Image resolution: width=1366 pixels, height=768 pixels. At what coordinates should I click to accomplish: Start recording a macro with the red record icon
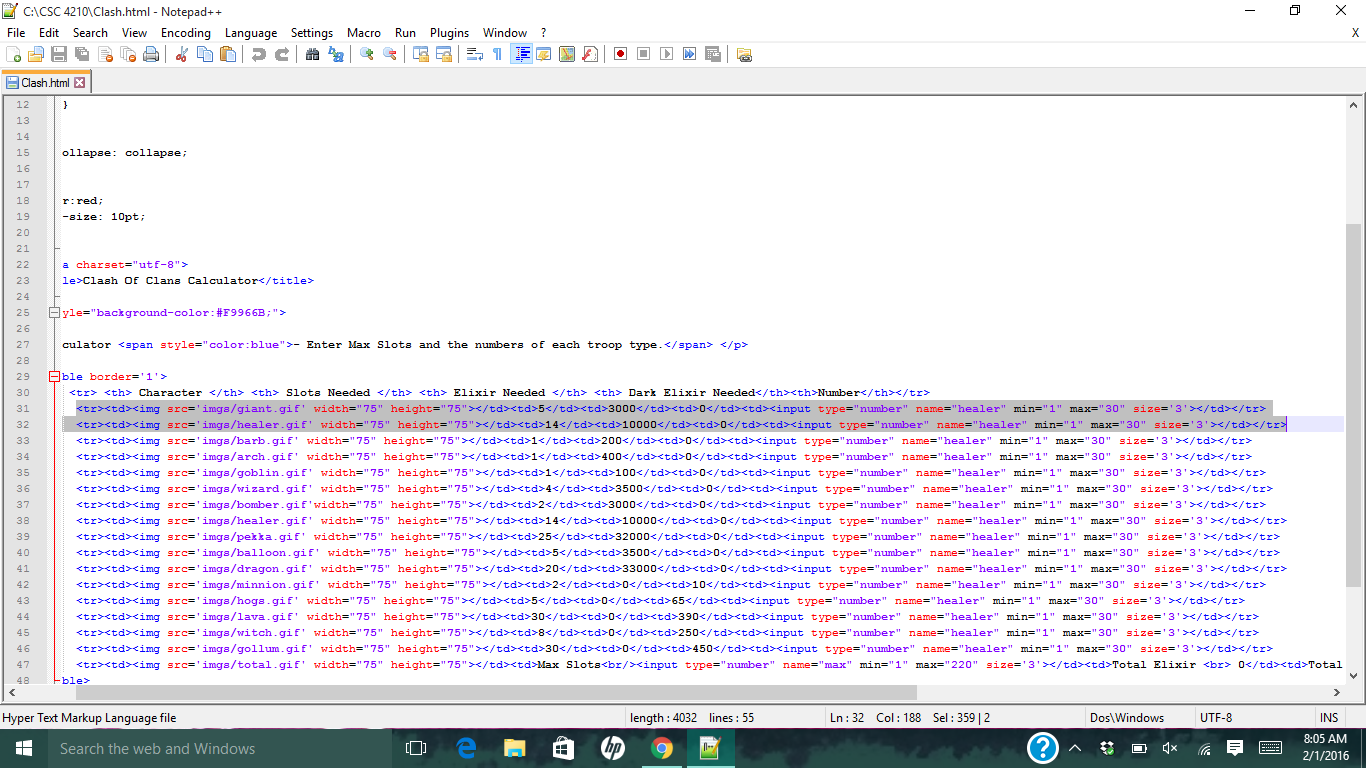(620, 53)
